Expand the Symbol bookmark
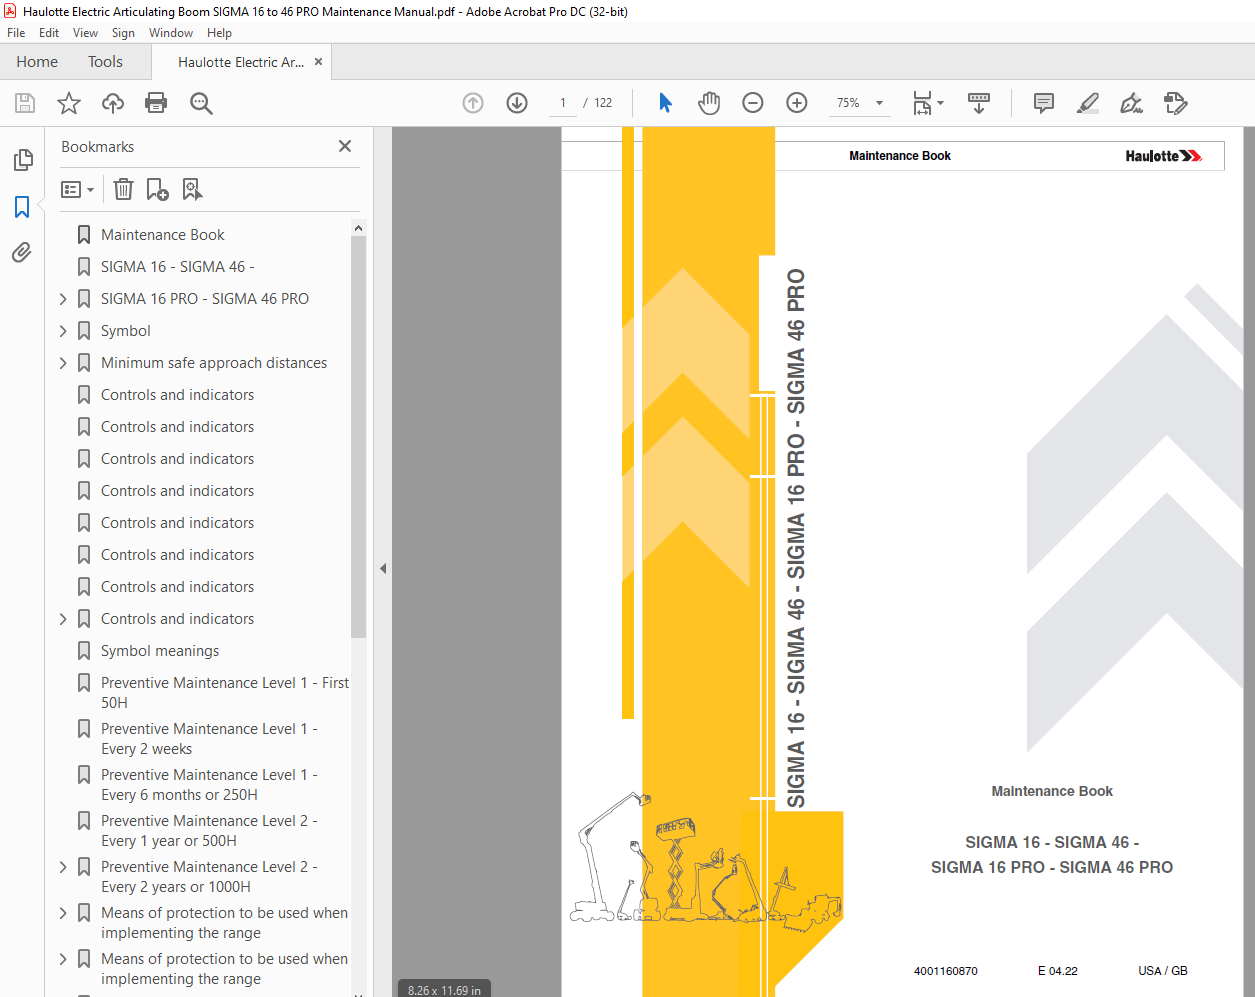This screenshot has height=997, width=1255. coord(63,331)
